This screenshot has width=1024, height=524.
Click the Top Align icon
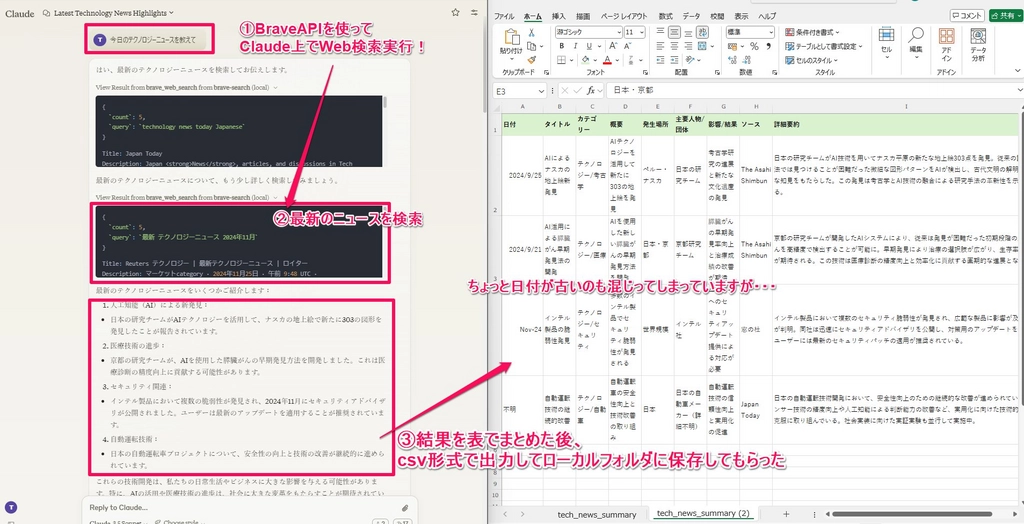point(660,32)
